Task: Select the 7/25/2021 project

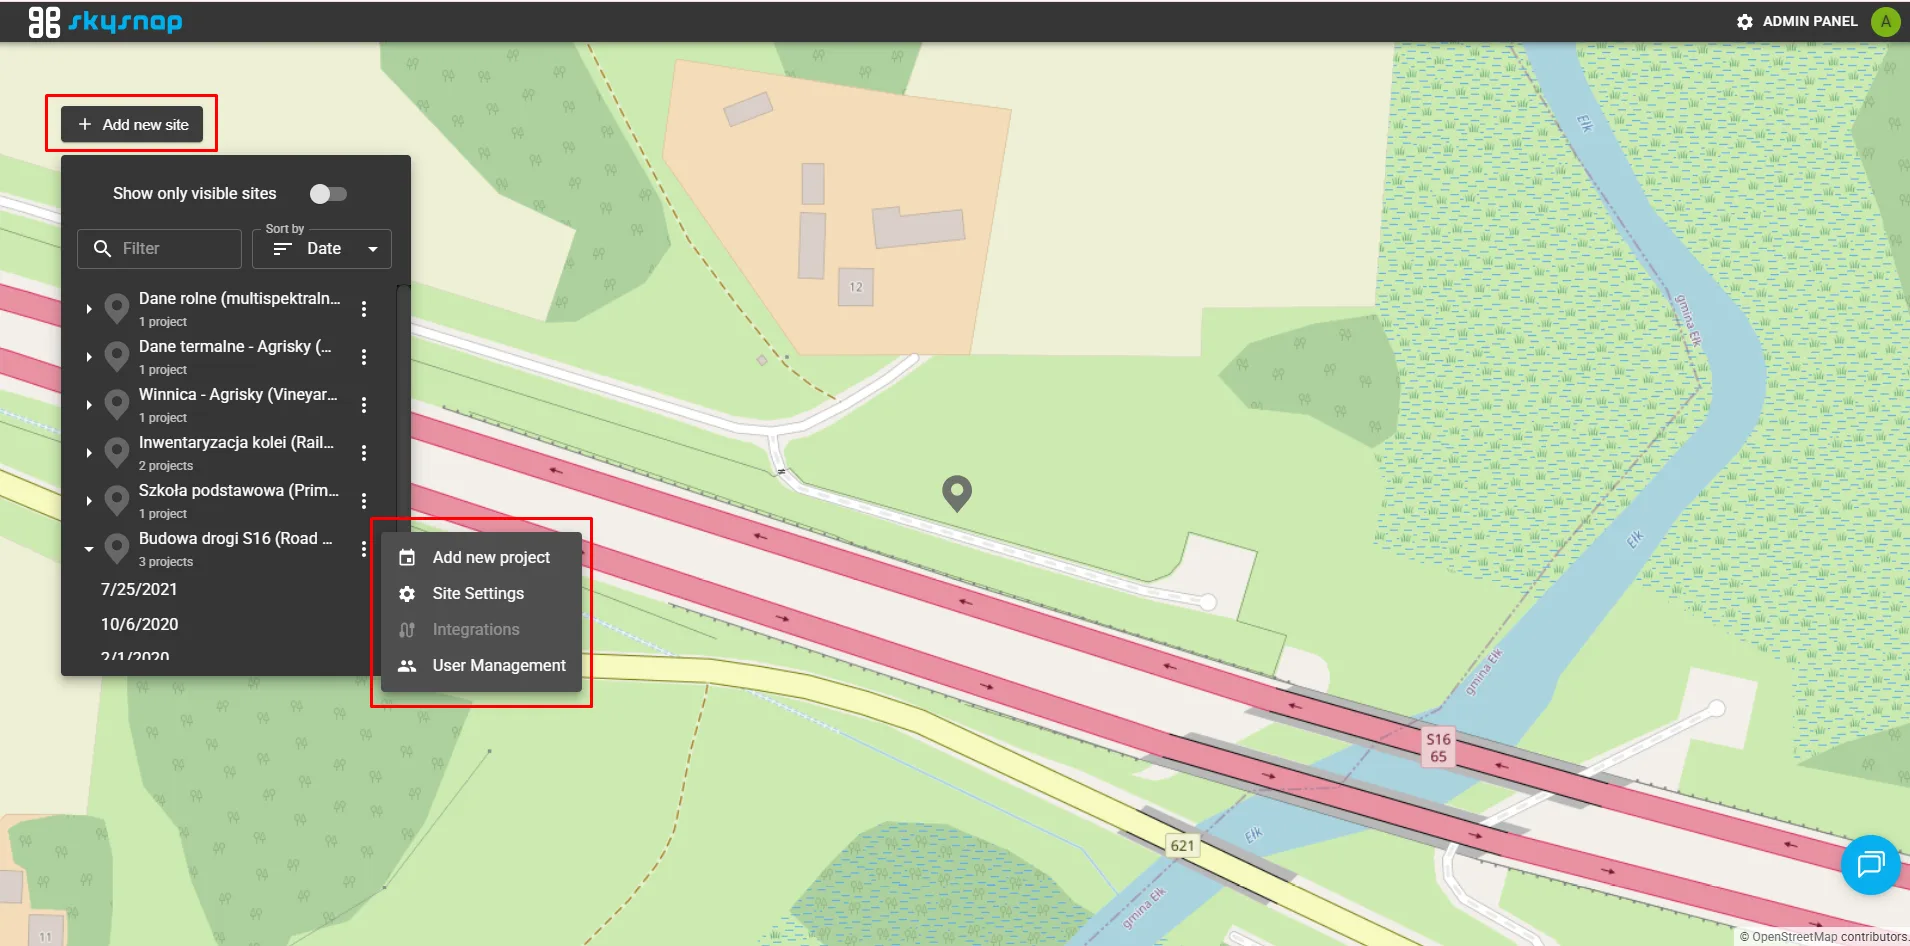Action: 139,590
